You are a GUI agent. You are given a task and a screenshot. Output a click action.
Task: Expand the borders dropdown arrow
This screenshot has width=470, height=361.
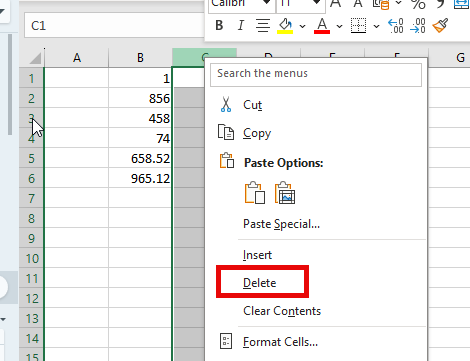click(x=376, y=26)
